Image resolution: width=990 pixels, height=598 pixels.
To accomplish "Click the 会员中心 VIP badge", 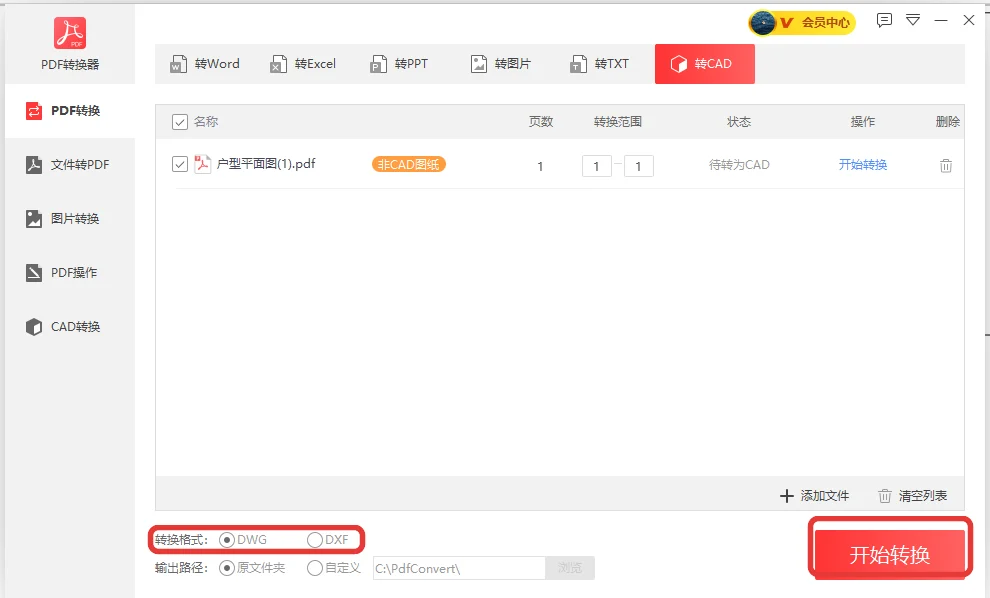I will click(802, 23).
